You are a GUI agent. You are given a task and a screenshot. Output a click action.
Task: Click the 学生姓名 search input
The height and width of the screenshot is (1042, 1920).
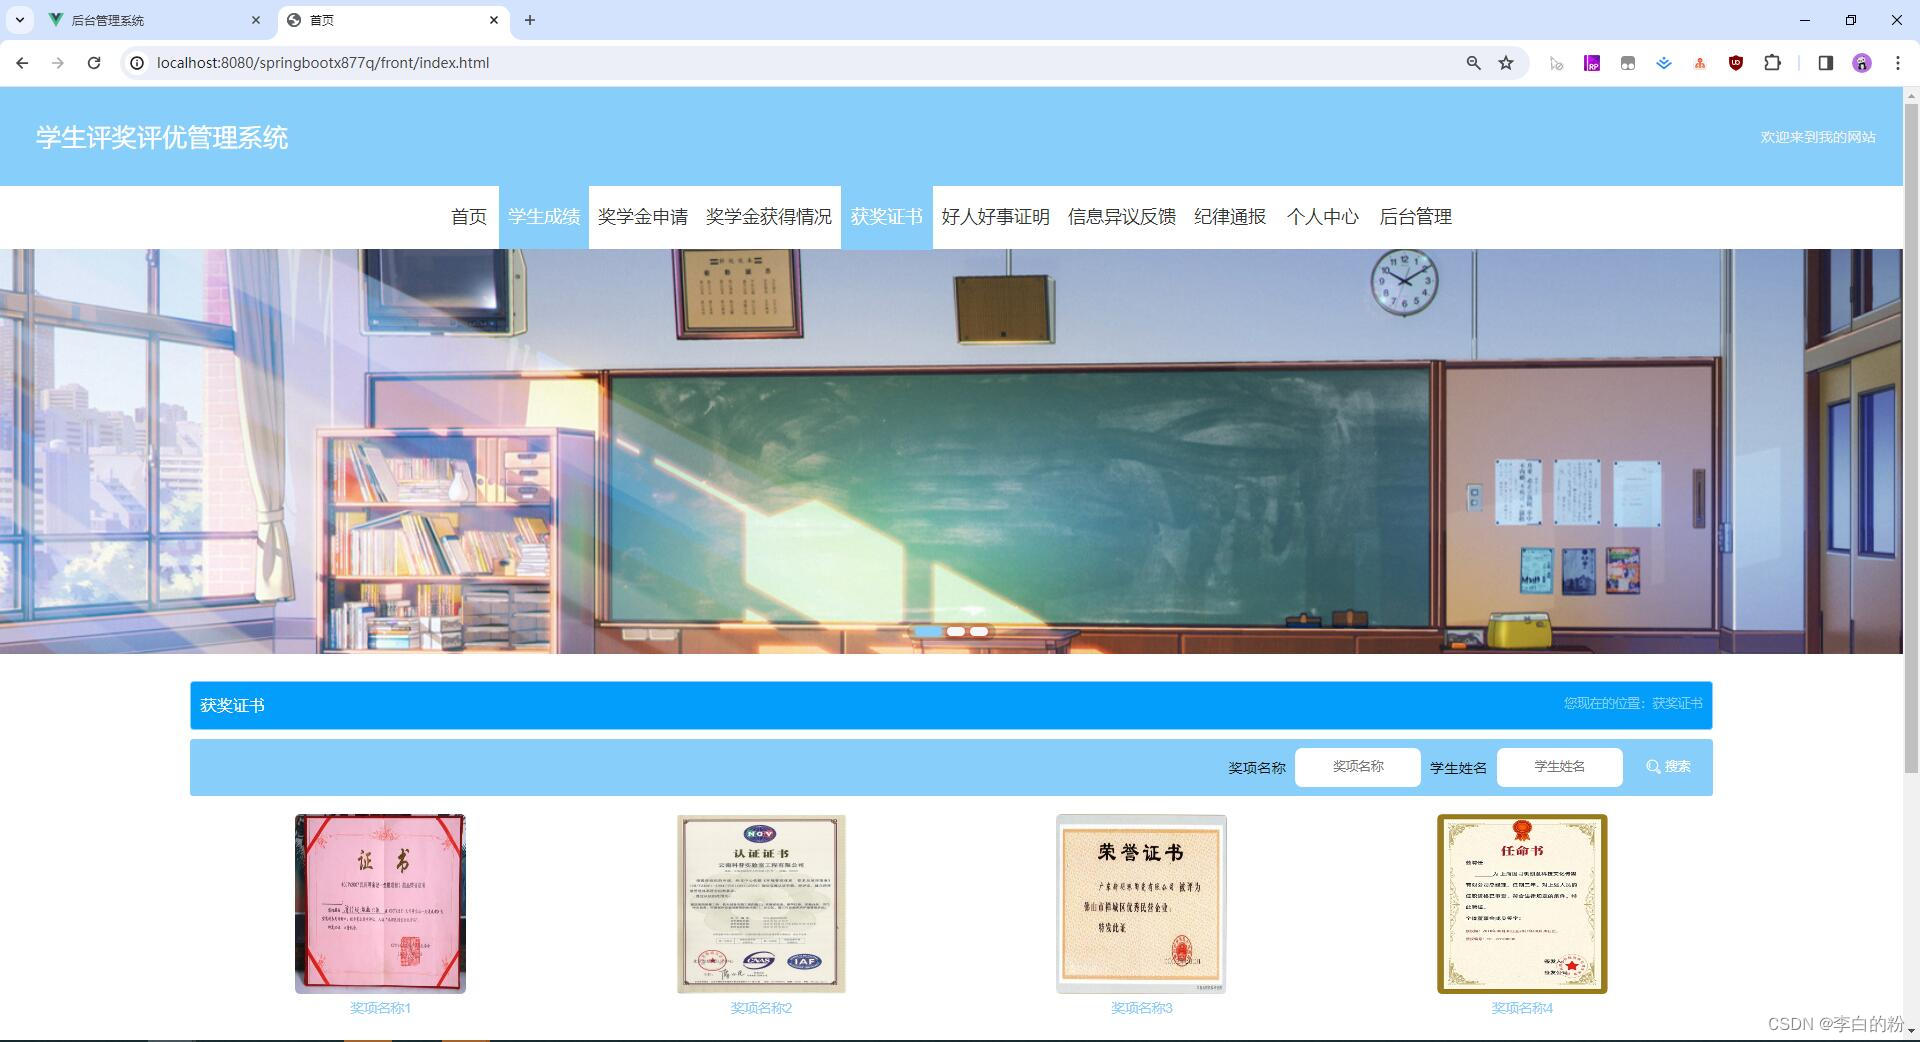point(1559,767)
